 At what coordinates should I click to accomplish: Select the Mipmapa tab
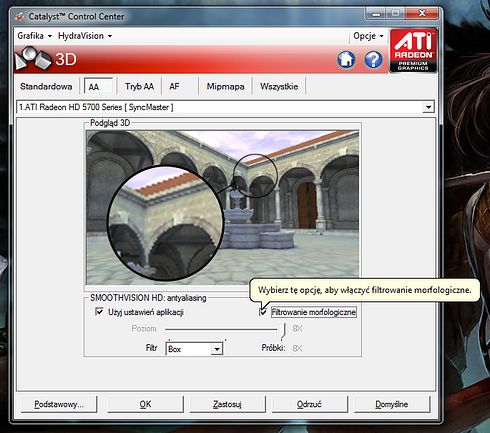[225, 87]
